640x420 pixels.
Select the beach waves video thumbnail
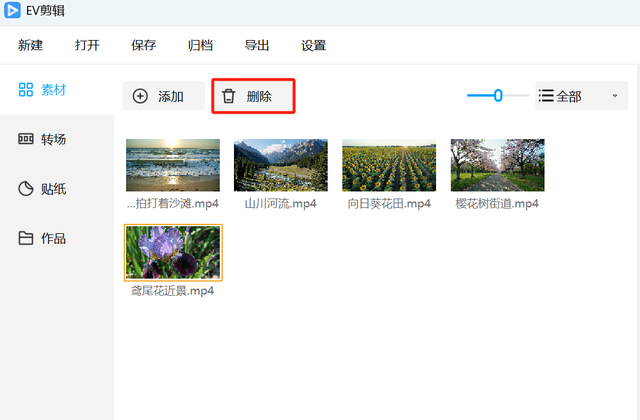(173, 165)
